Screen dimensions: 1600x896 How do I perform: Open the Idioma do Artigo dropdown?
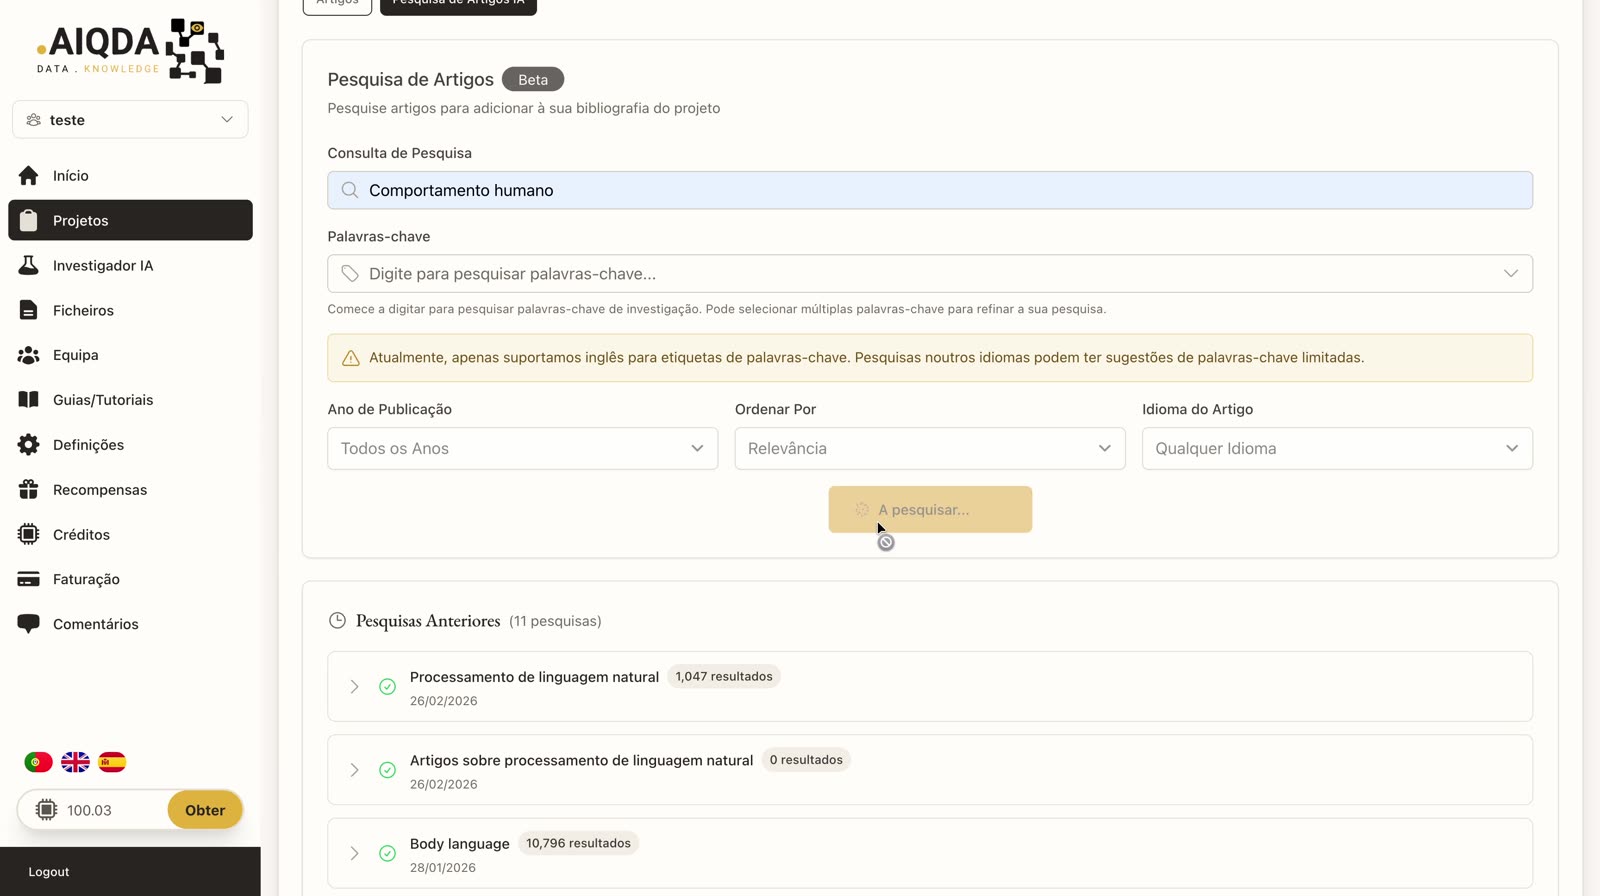(x=1337, y=449)
